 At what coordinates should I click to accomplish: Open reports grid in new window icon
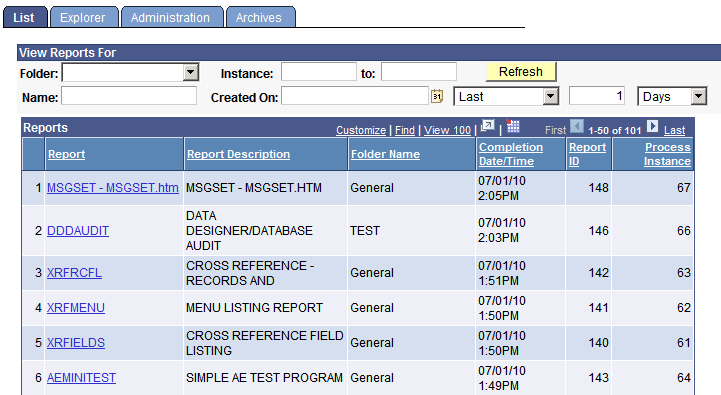(x=487, y=126)
